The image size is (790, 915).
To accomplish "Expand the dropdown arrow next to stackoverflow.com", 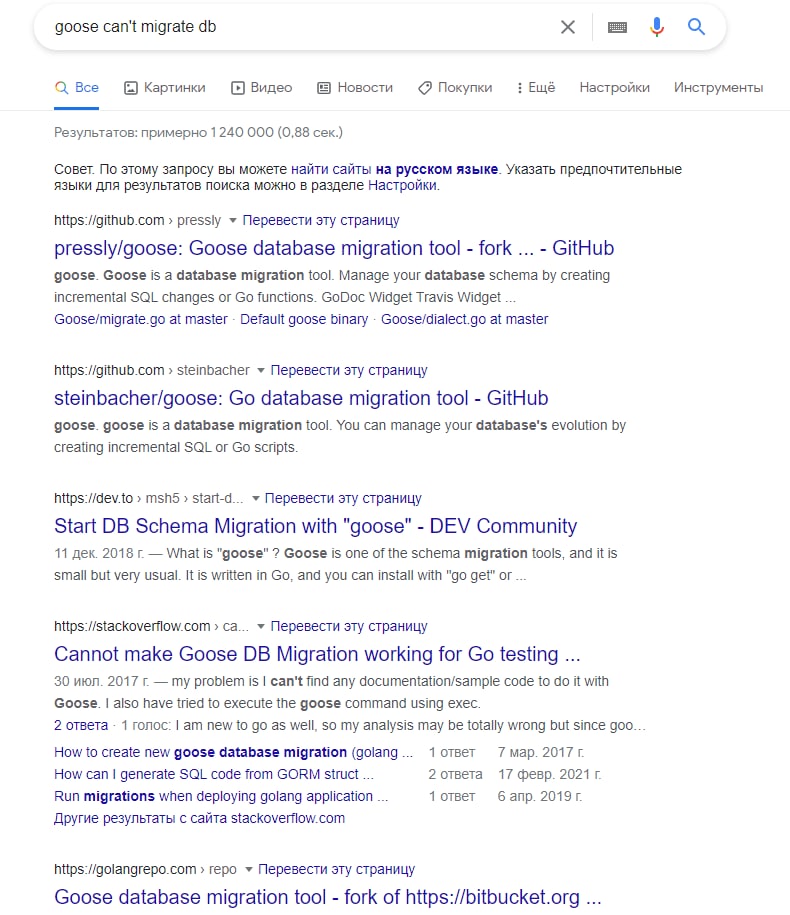I will 261,626.
